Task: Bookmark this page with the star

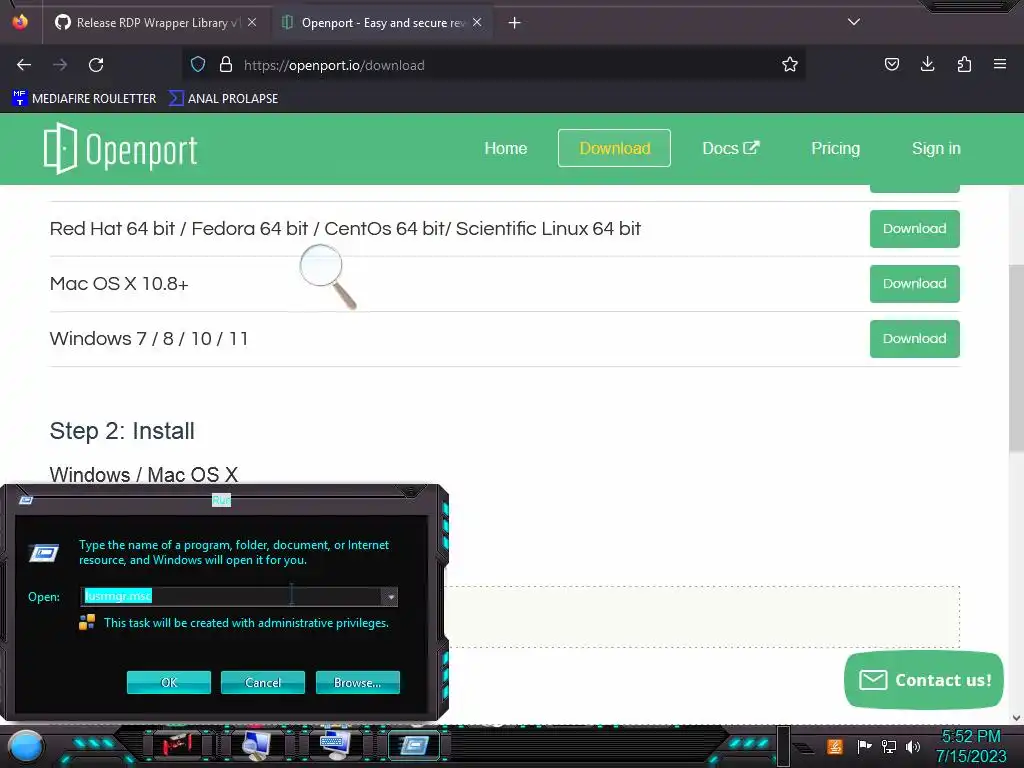Action: click(790, 64)
